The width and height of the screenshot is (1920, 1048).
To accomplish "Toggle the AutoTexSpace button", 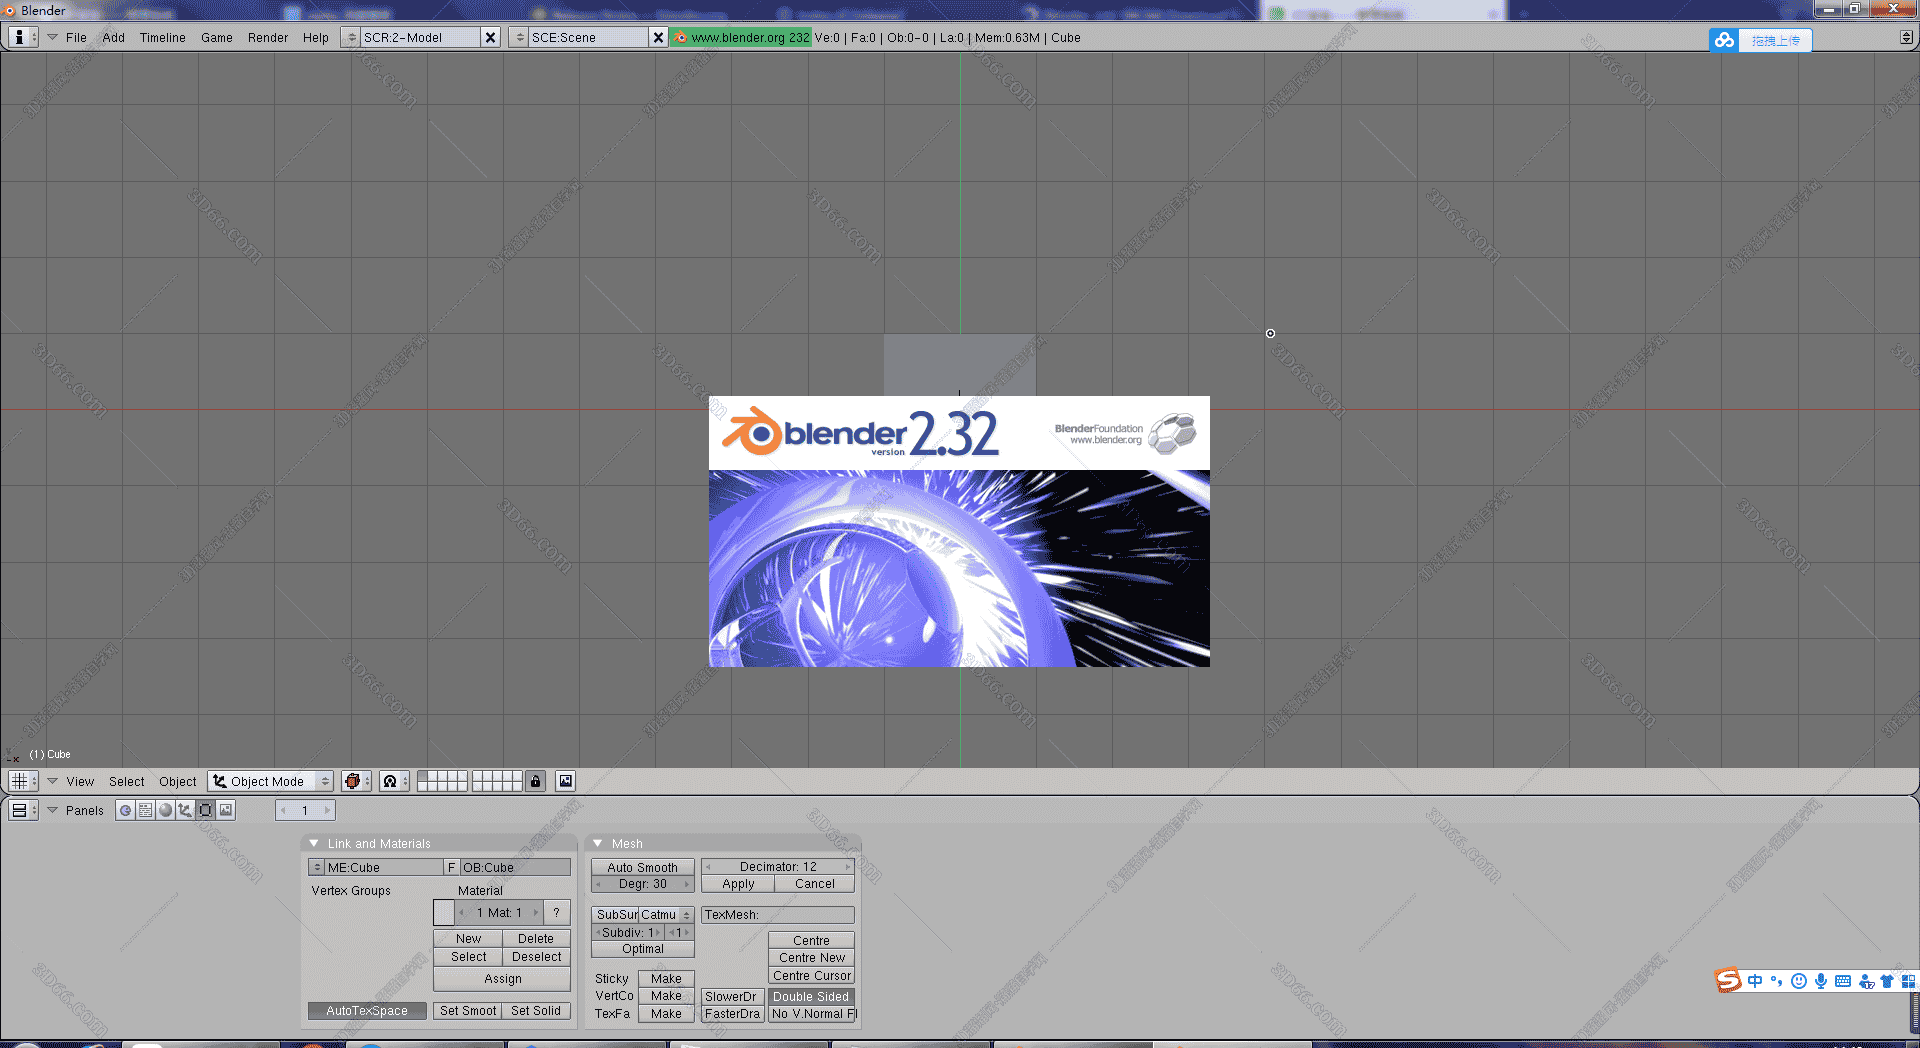I will [x=367, y=1011].
